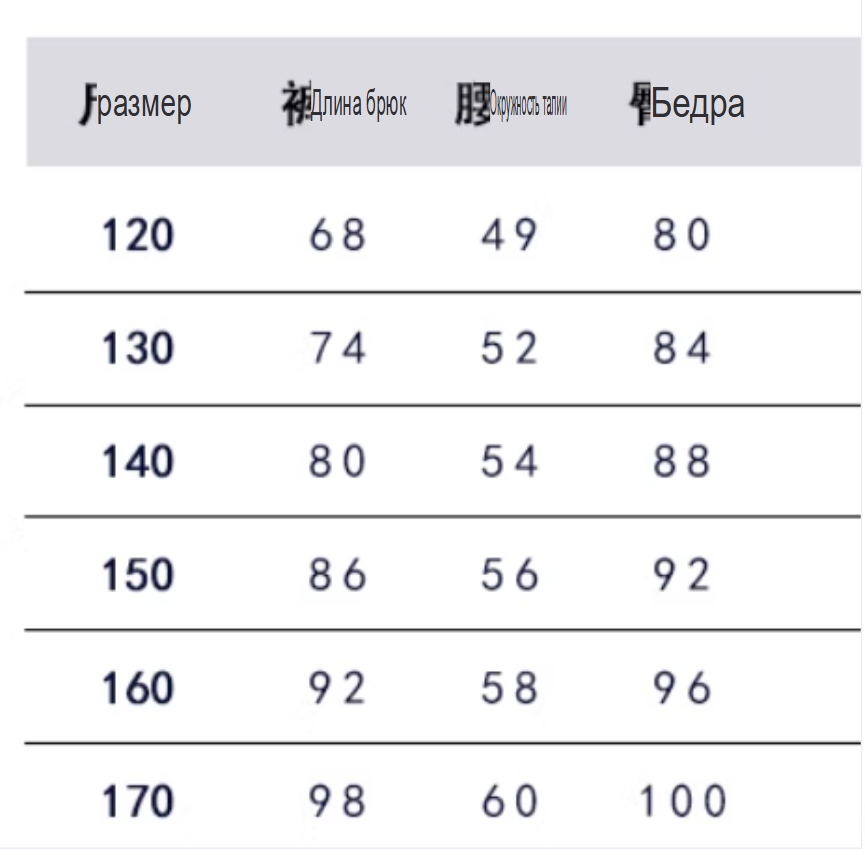Click pant length value 86
The width and height of the screenshot is (865, 855).
338,574
